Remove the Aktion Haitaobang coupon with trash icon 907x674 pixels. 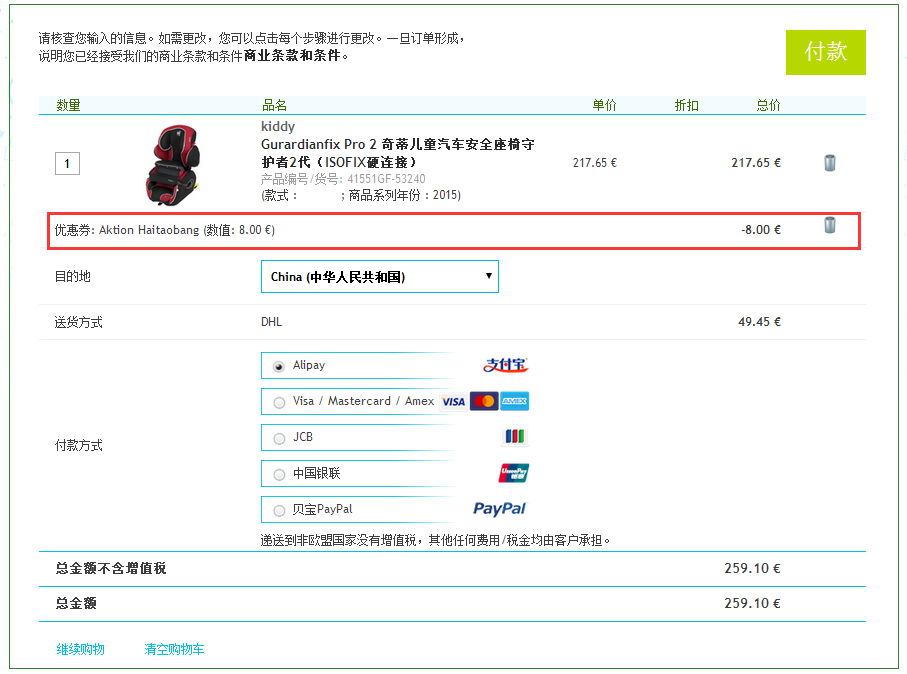click(x=829, y=224)
